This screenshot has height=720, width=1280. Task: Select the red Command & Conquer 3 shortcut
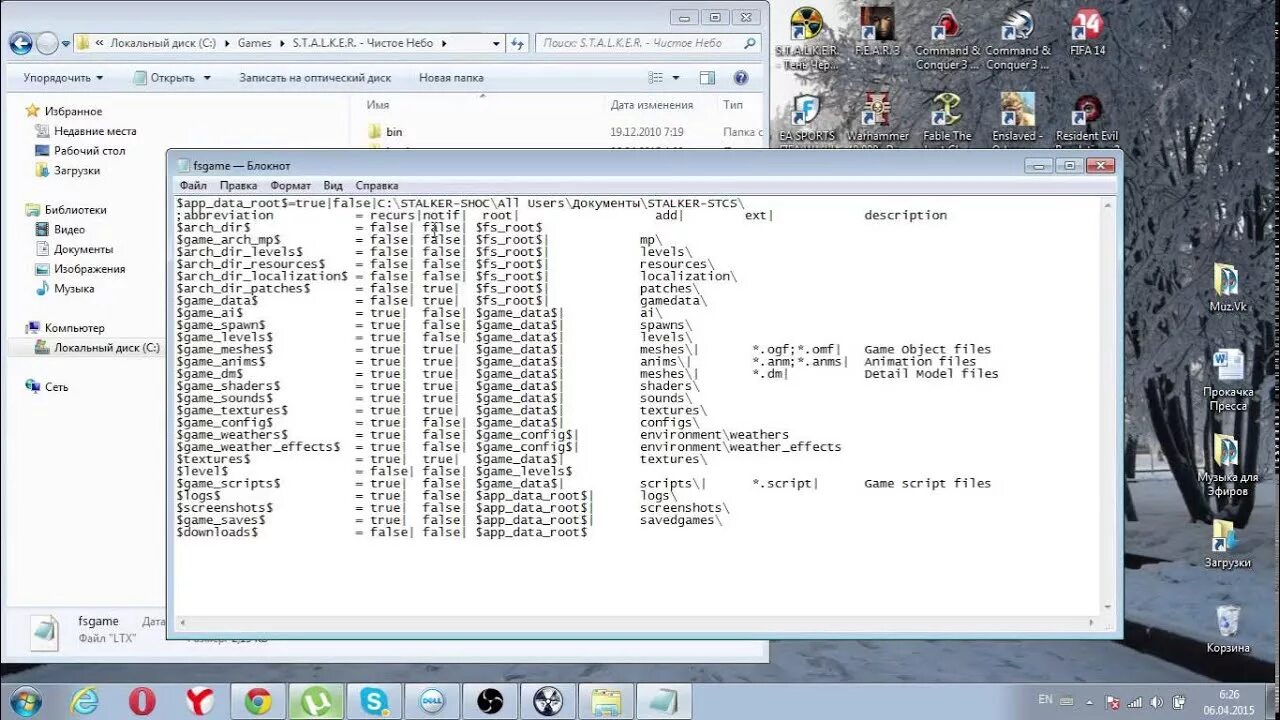click(947, 38)
